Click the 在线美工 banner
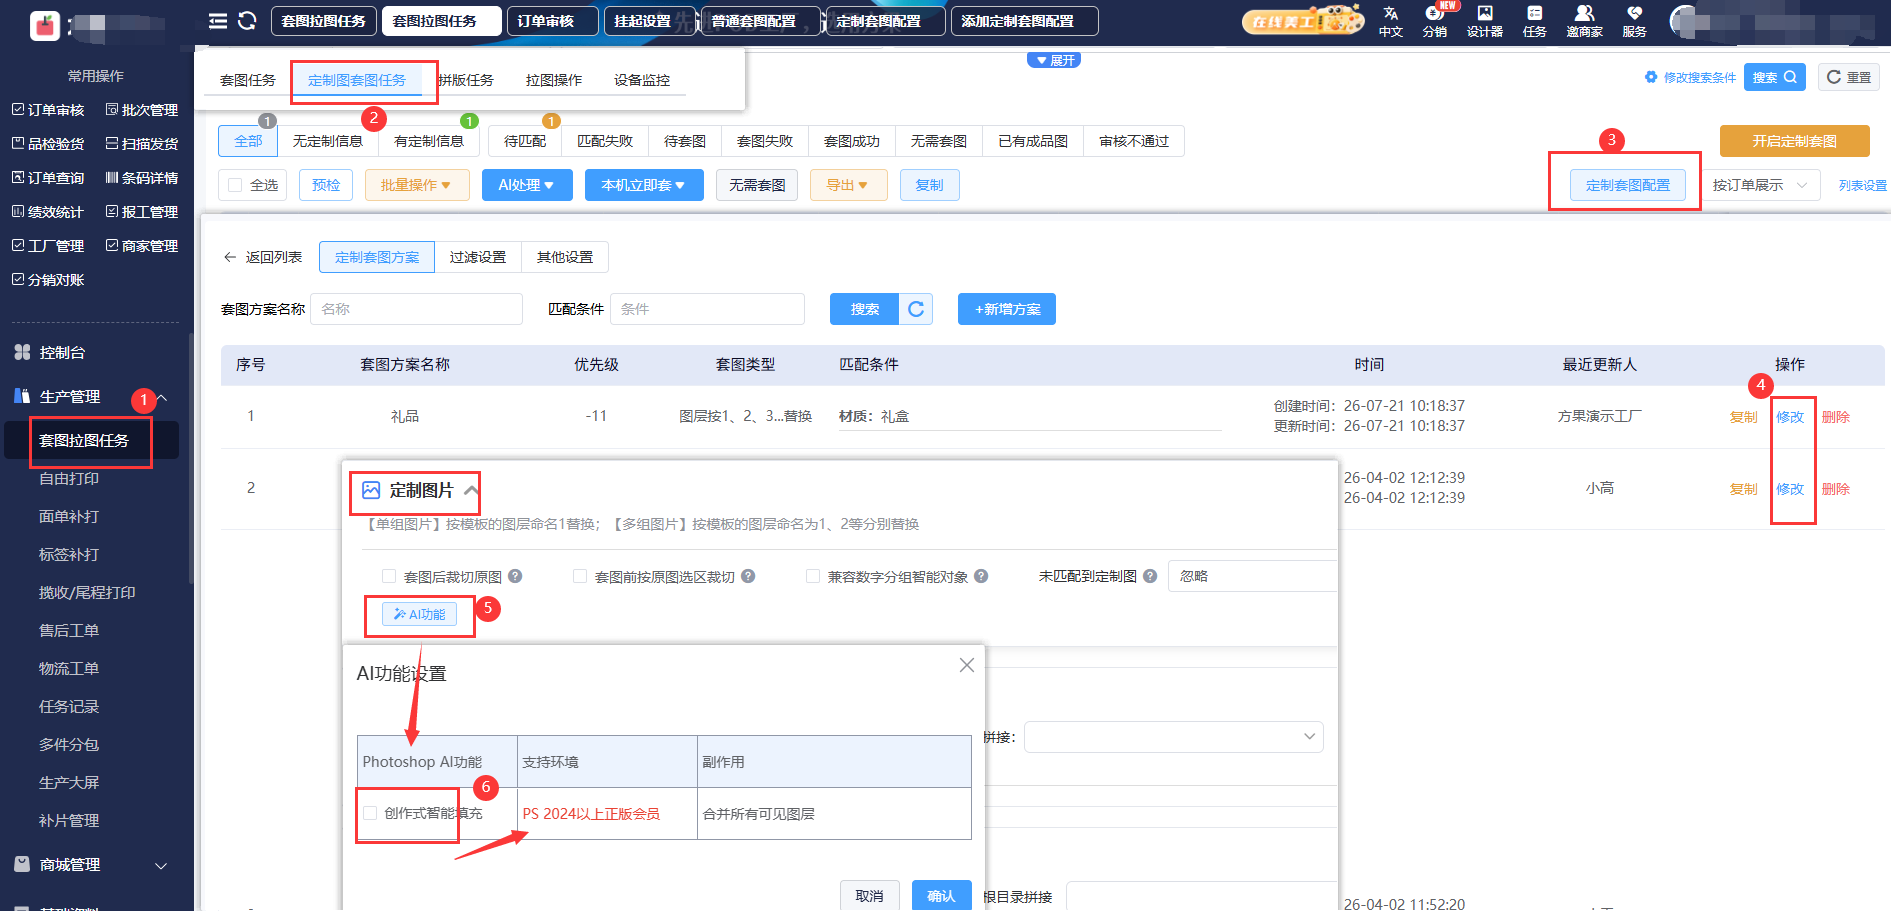This screenshot has height=911, width=1891. tap(1303, 20)
